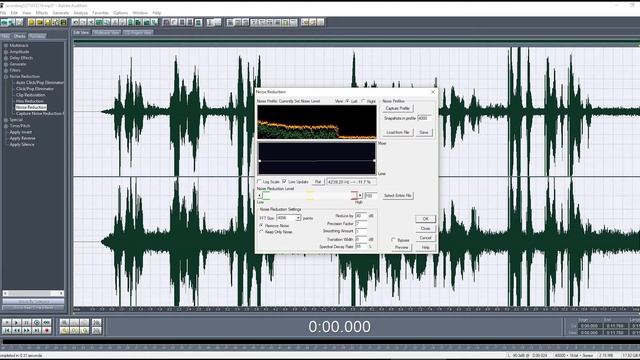Click the bottom vertical zoom icon
The height and width of the screenshot is (360, 640).
pyautogui.click(x=96, y=330)
